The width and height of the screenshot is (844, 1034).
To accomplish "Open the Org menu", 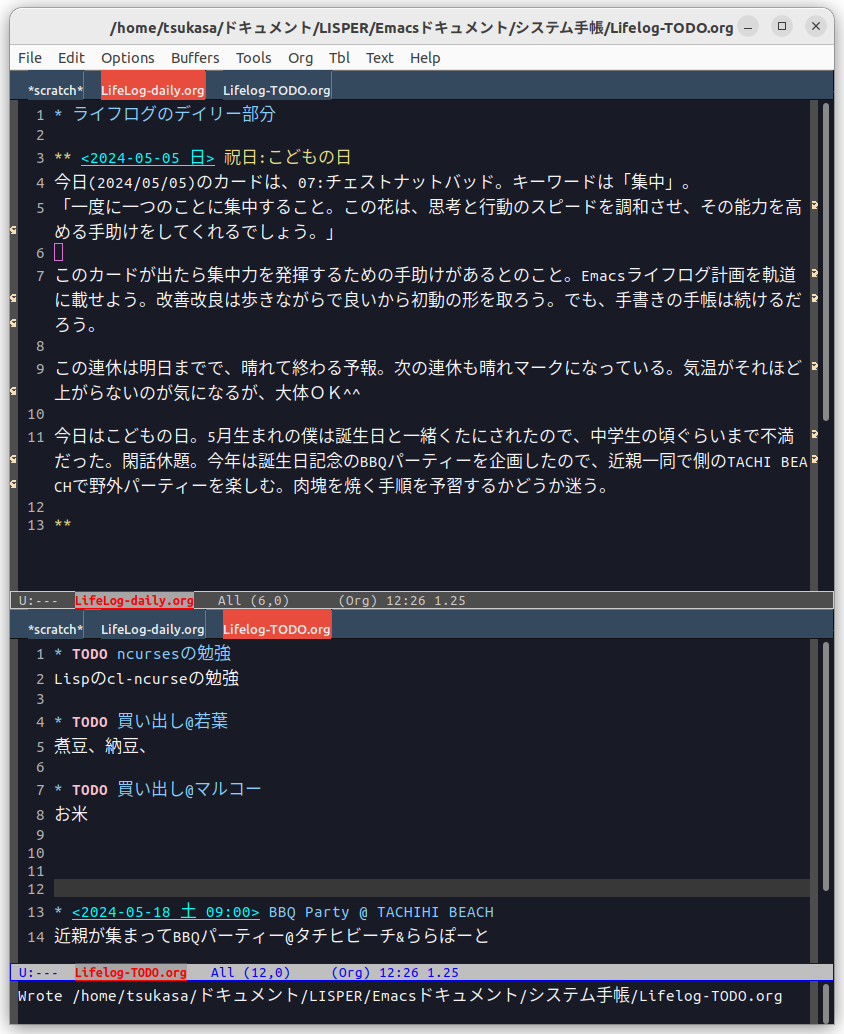I will (x=300, y=58).
